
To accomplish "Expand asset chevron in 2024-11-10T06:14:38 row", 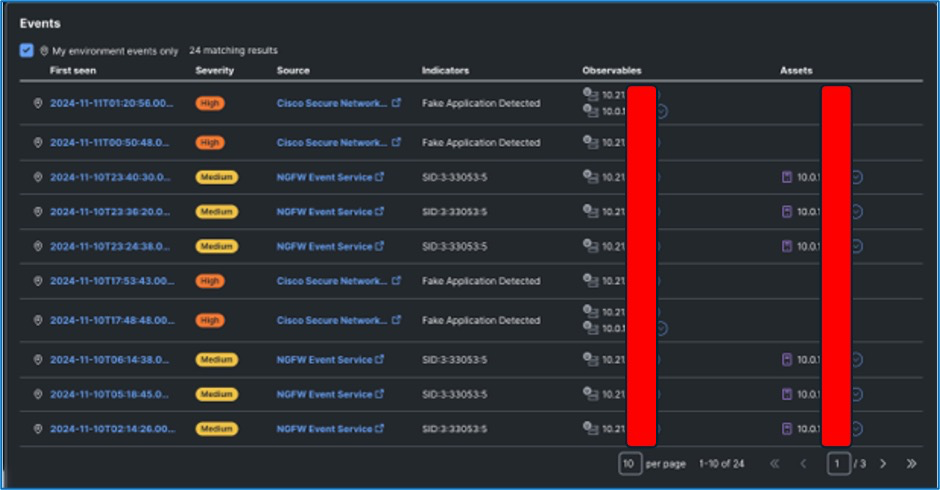I will point(858,360).
